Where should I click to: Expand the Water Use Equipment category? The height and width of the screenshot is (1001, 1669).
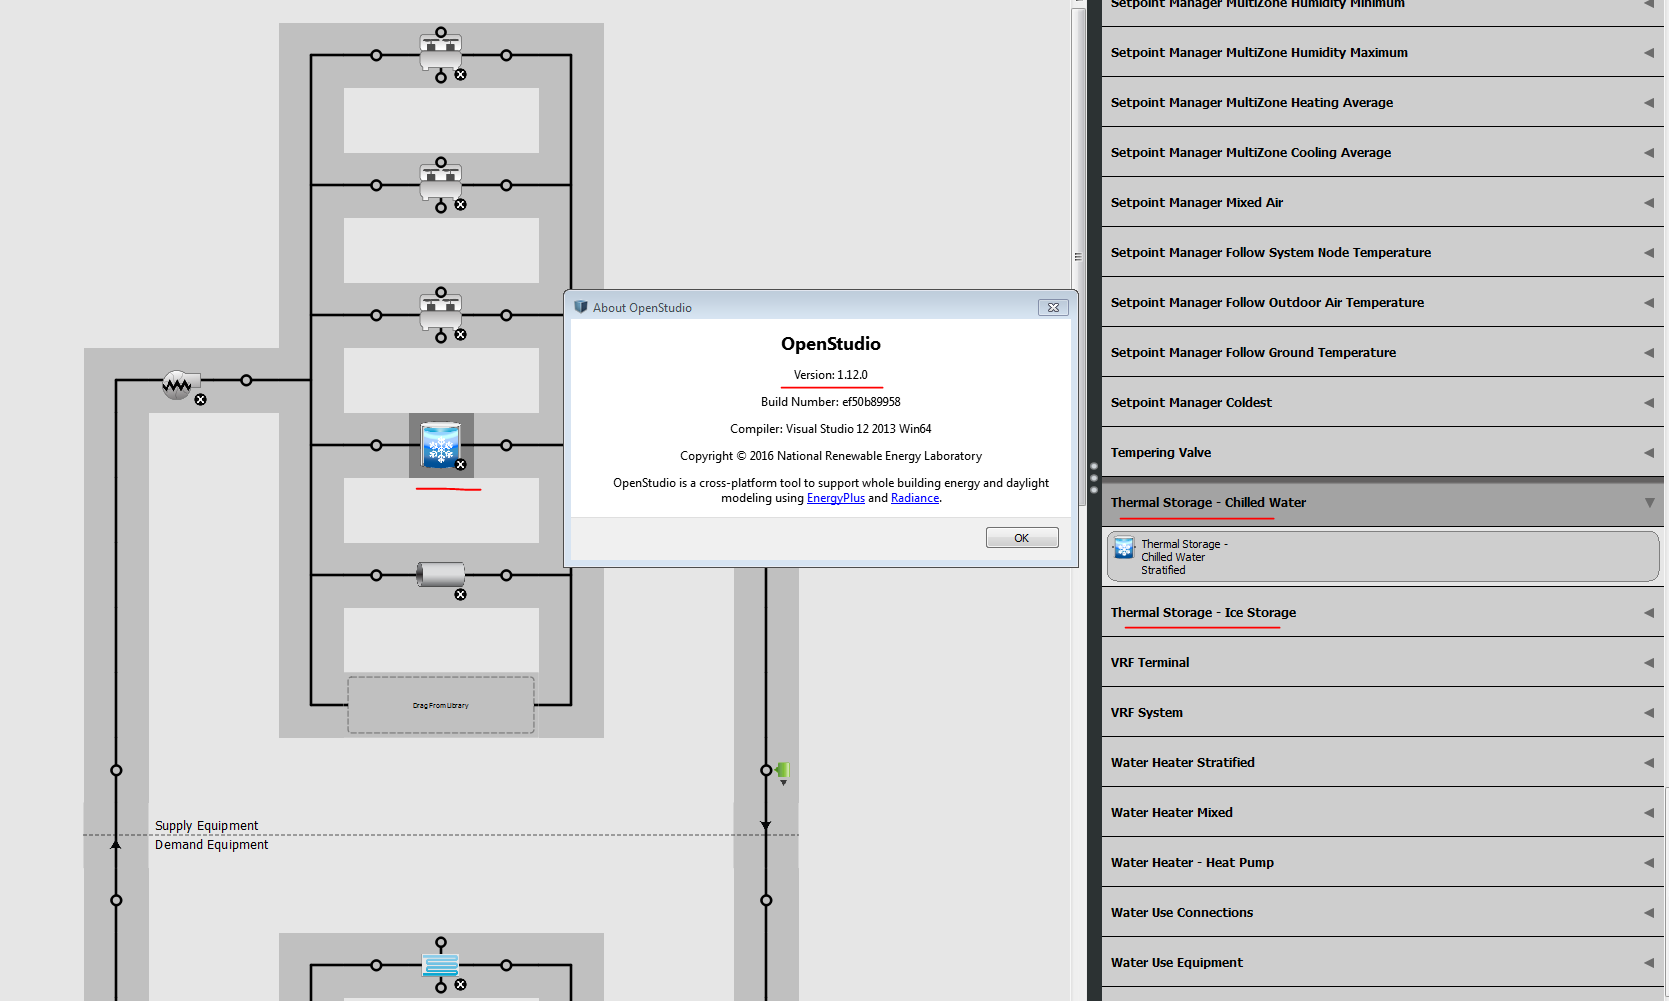point(1383,962)
